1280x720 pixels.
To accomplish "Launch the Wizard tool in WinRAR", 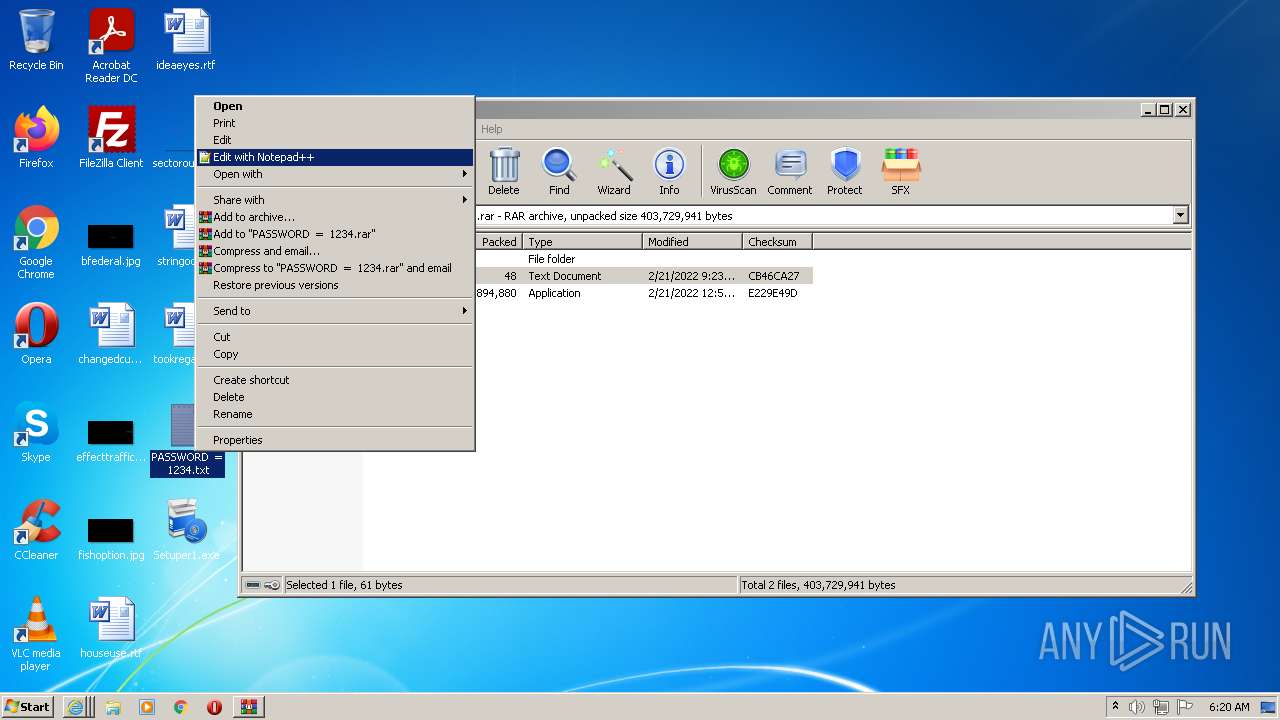I will (614, 172).
